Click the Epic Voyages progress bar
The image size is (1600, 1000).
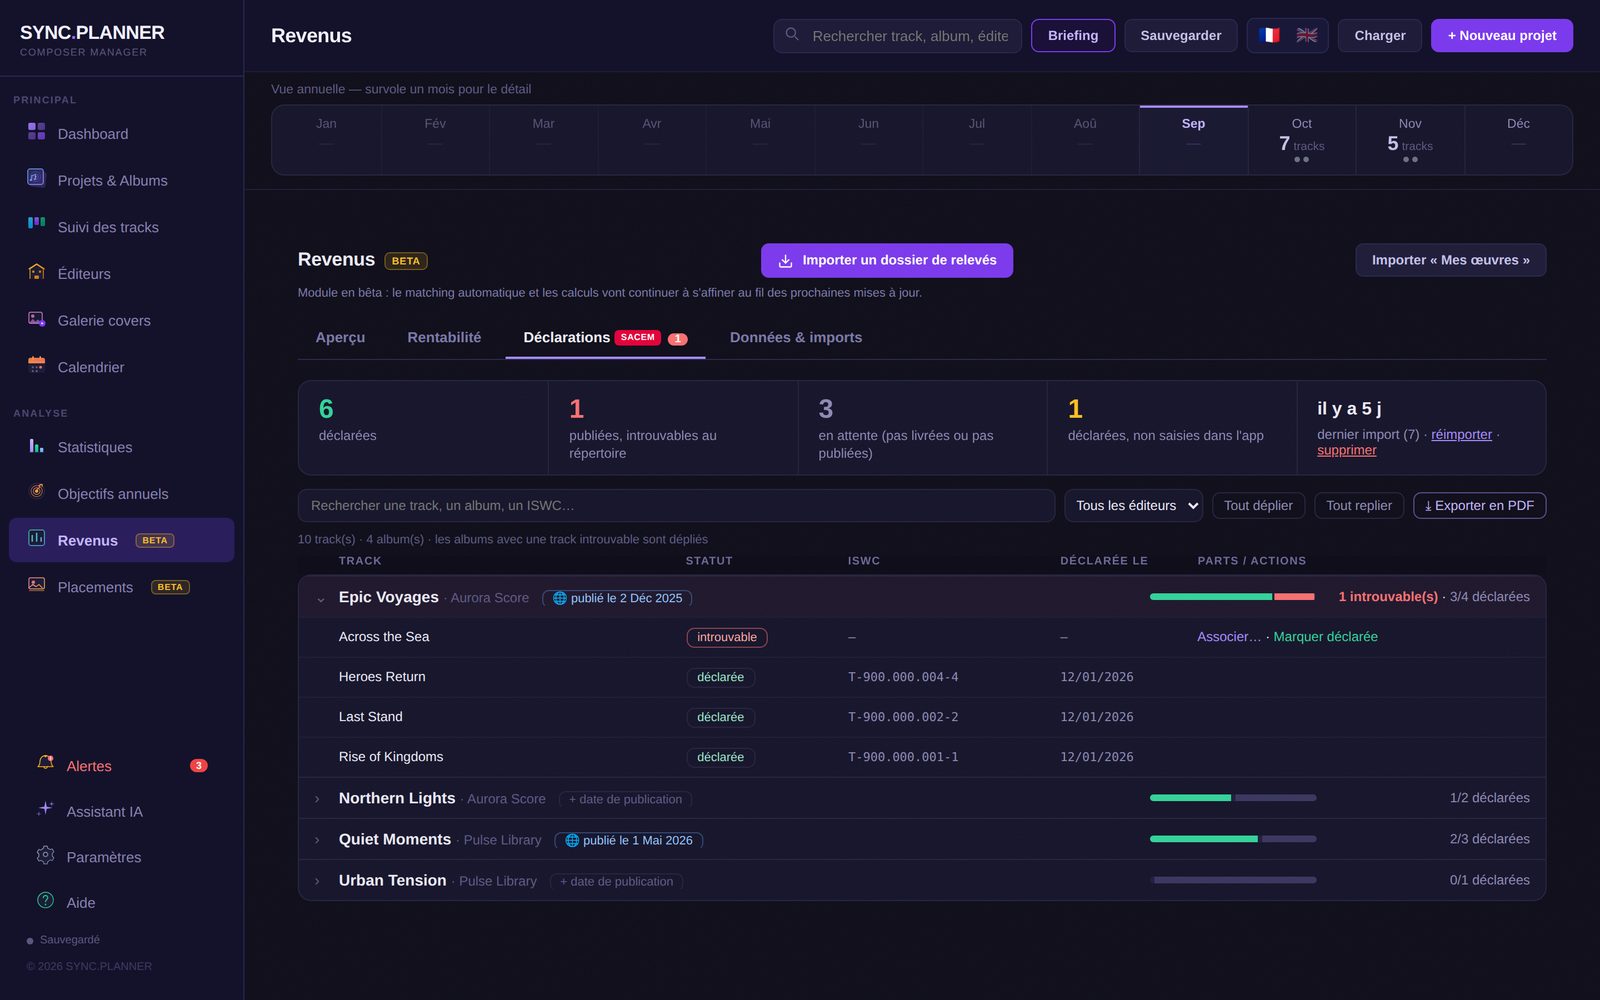tap(1232, 597)
